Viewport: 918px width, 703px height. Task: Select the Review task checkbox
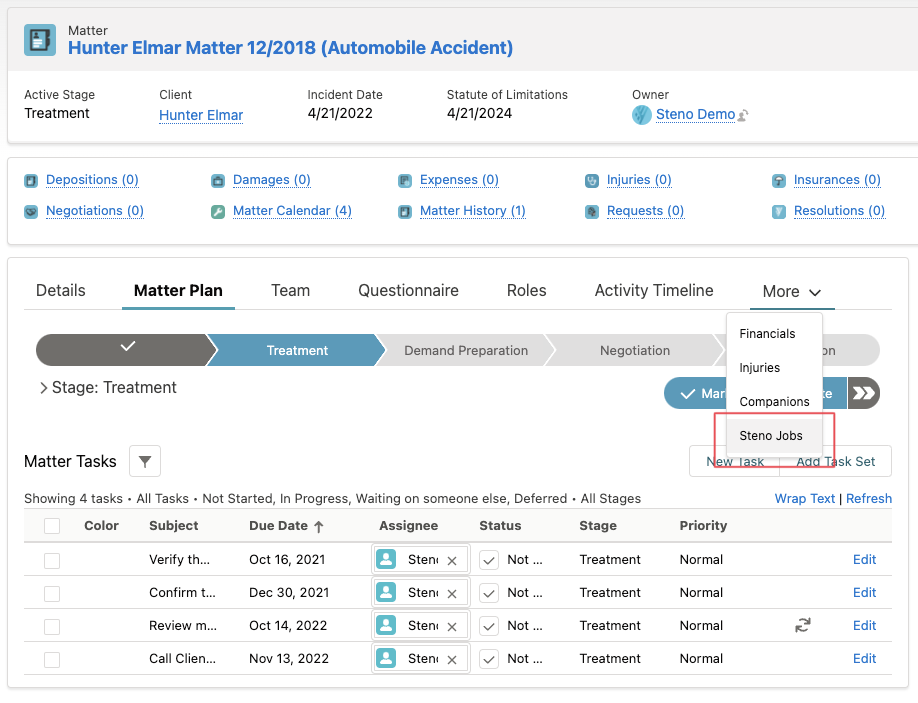(52, 626)
